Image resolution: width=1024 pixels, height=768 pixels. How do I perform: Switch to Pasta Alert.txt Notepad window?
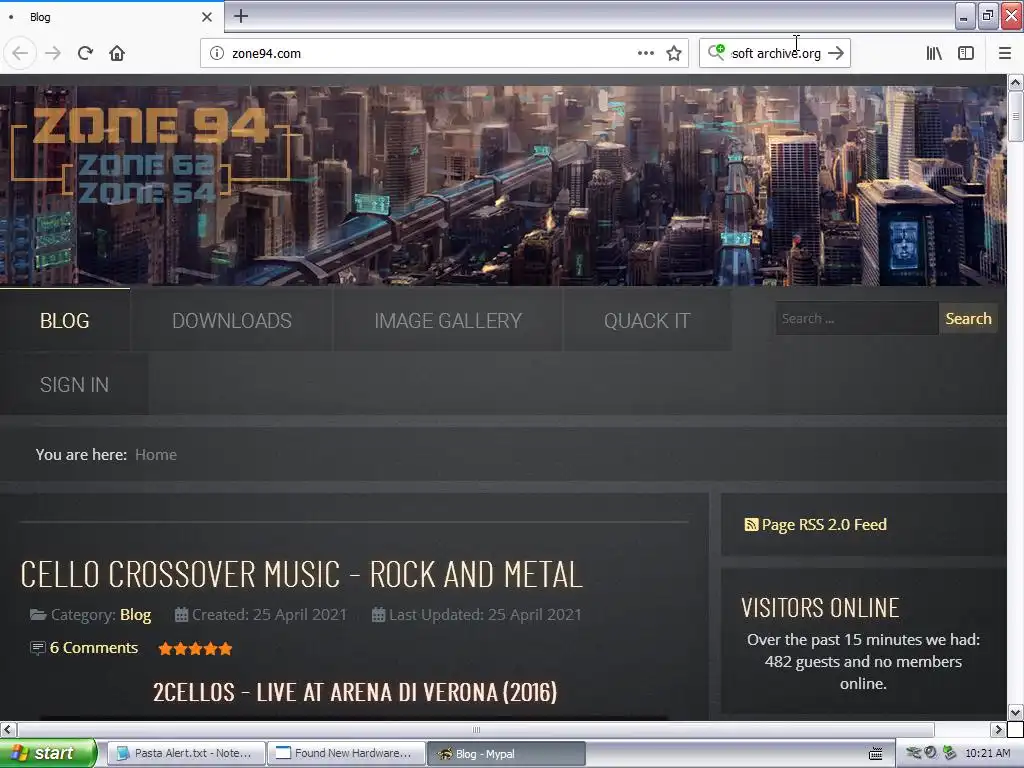click(185, 753)
